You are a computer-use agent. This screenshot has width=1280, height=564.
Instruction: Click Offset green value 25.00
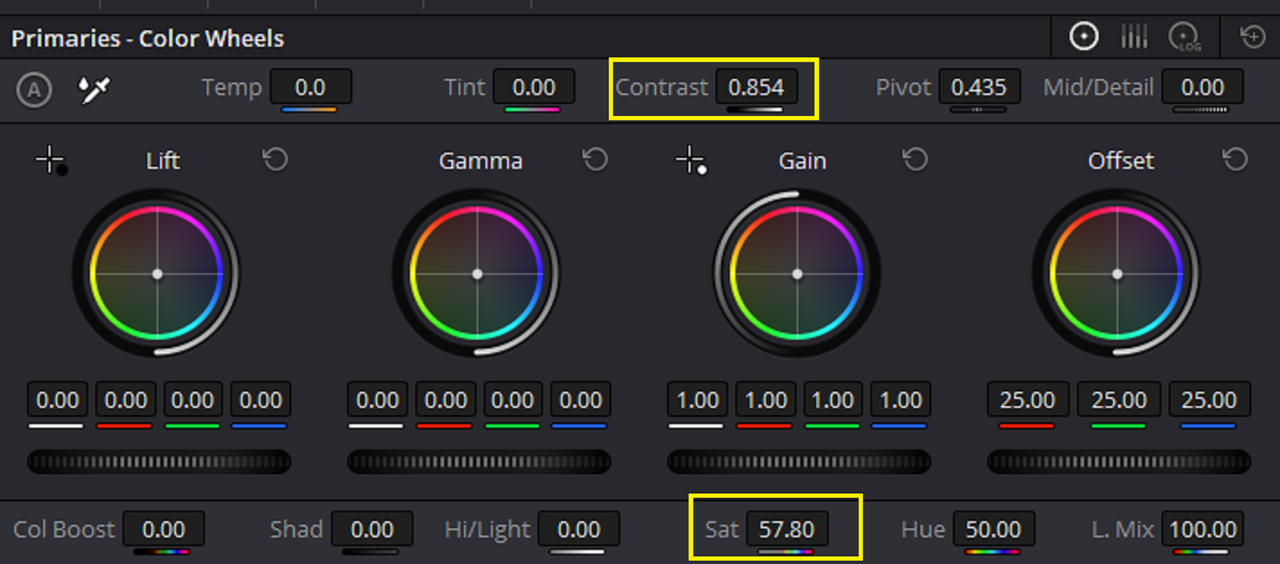pos(1119,400)
